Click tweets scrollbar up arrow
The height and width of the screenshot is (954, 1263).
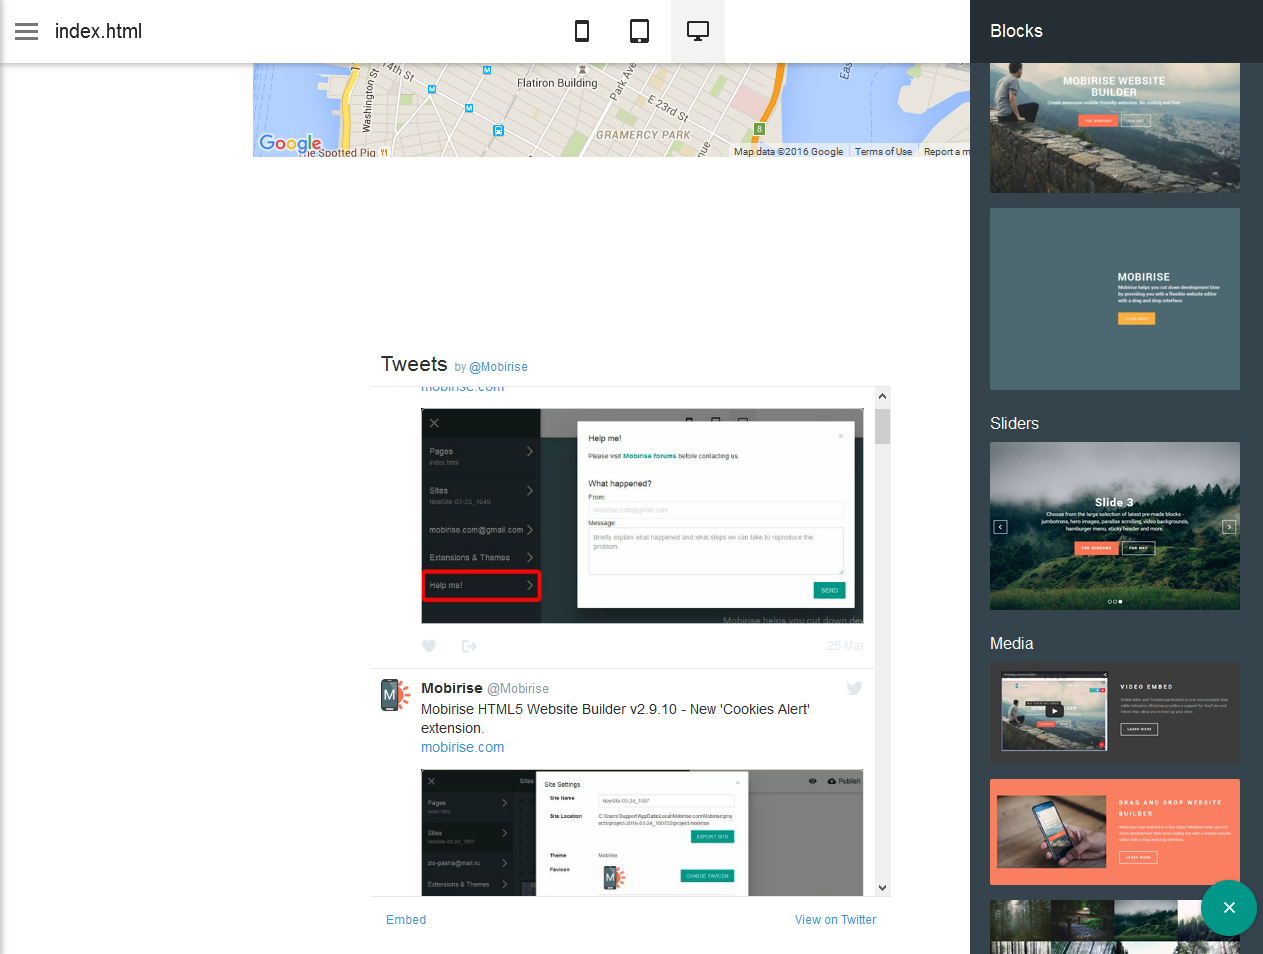tap(882, 397)
